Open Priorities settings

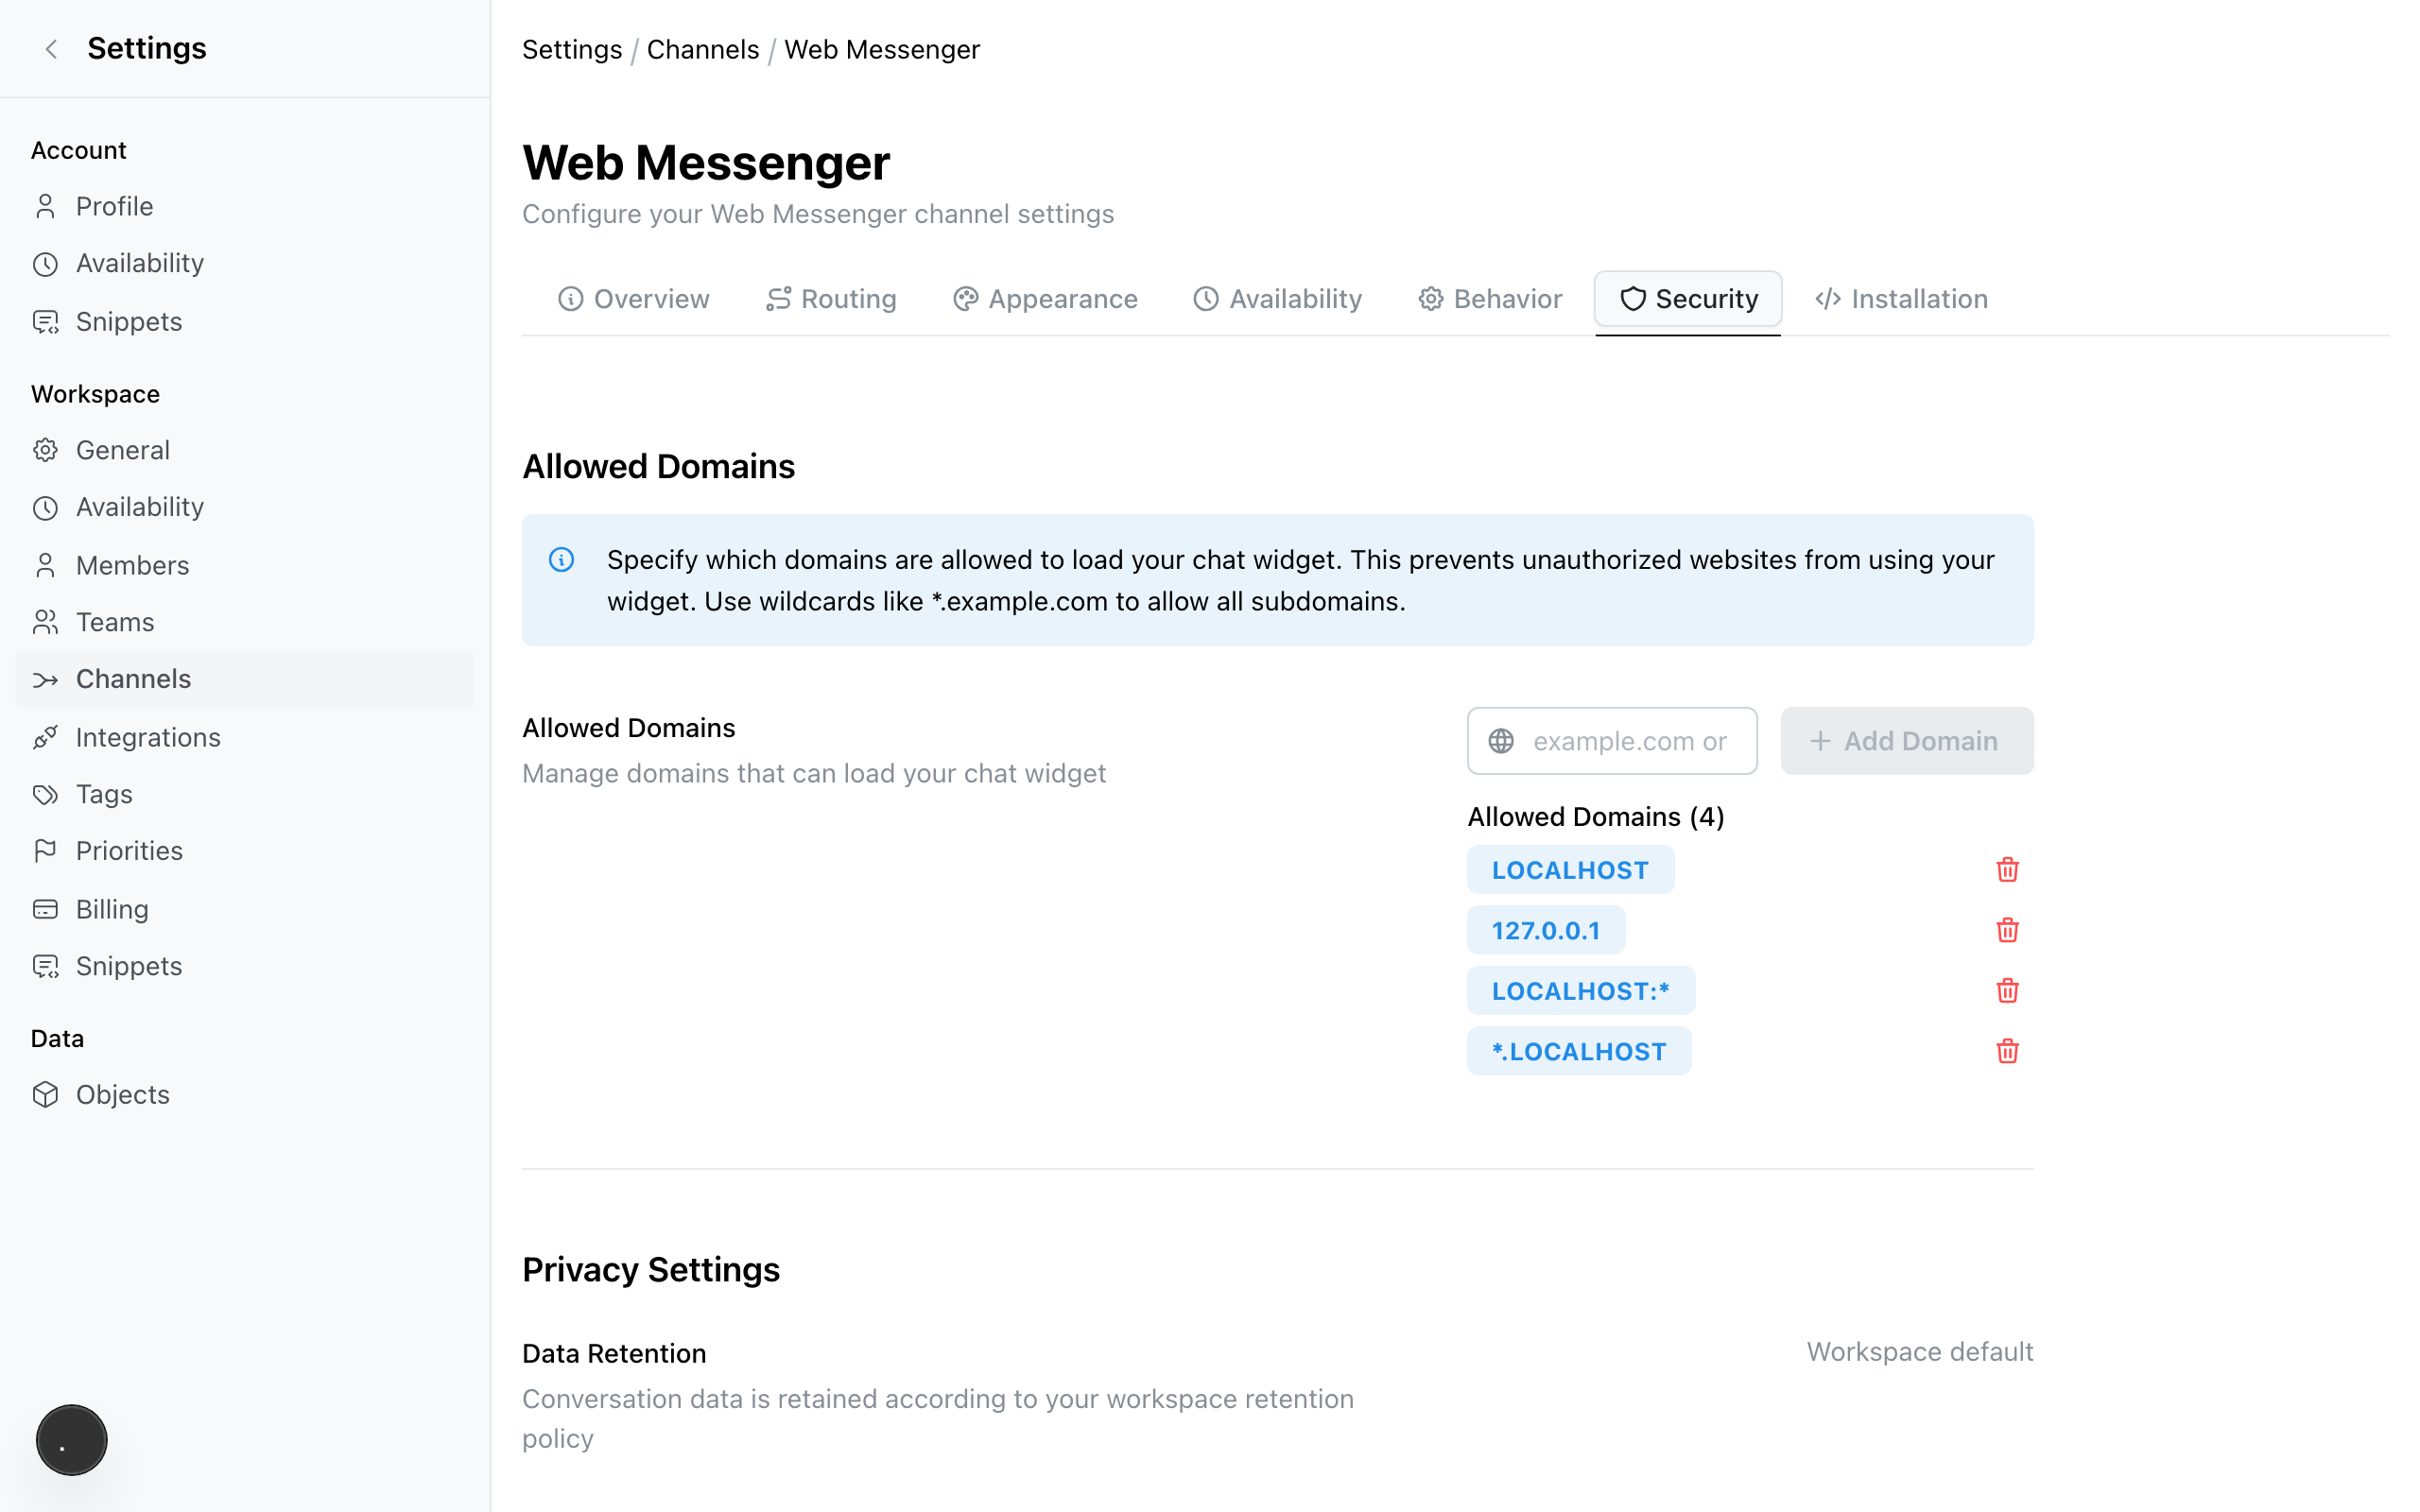tap(245, 851)
